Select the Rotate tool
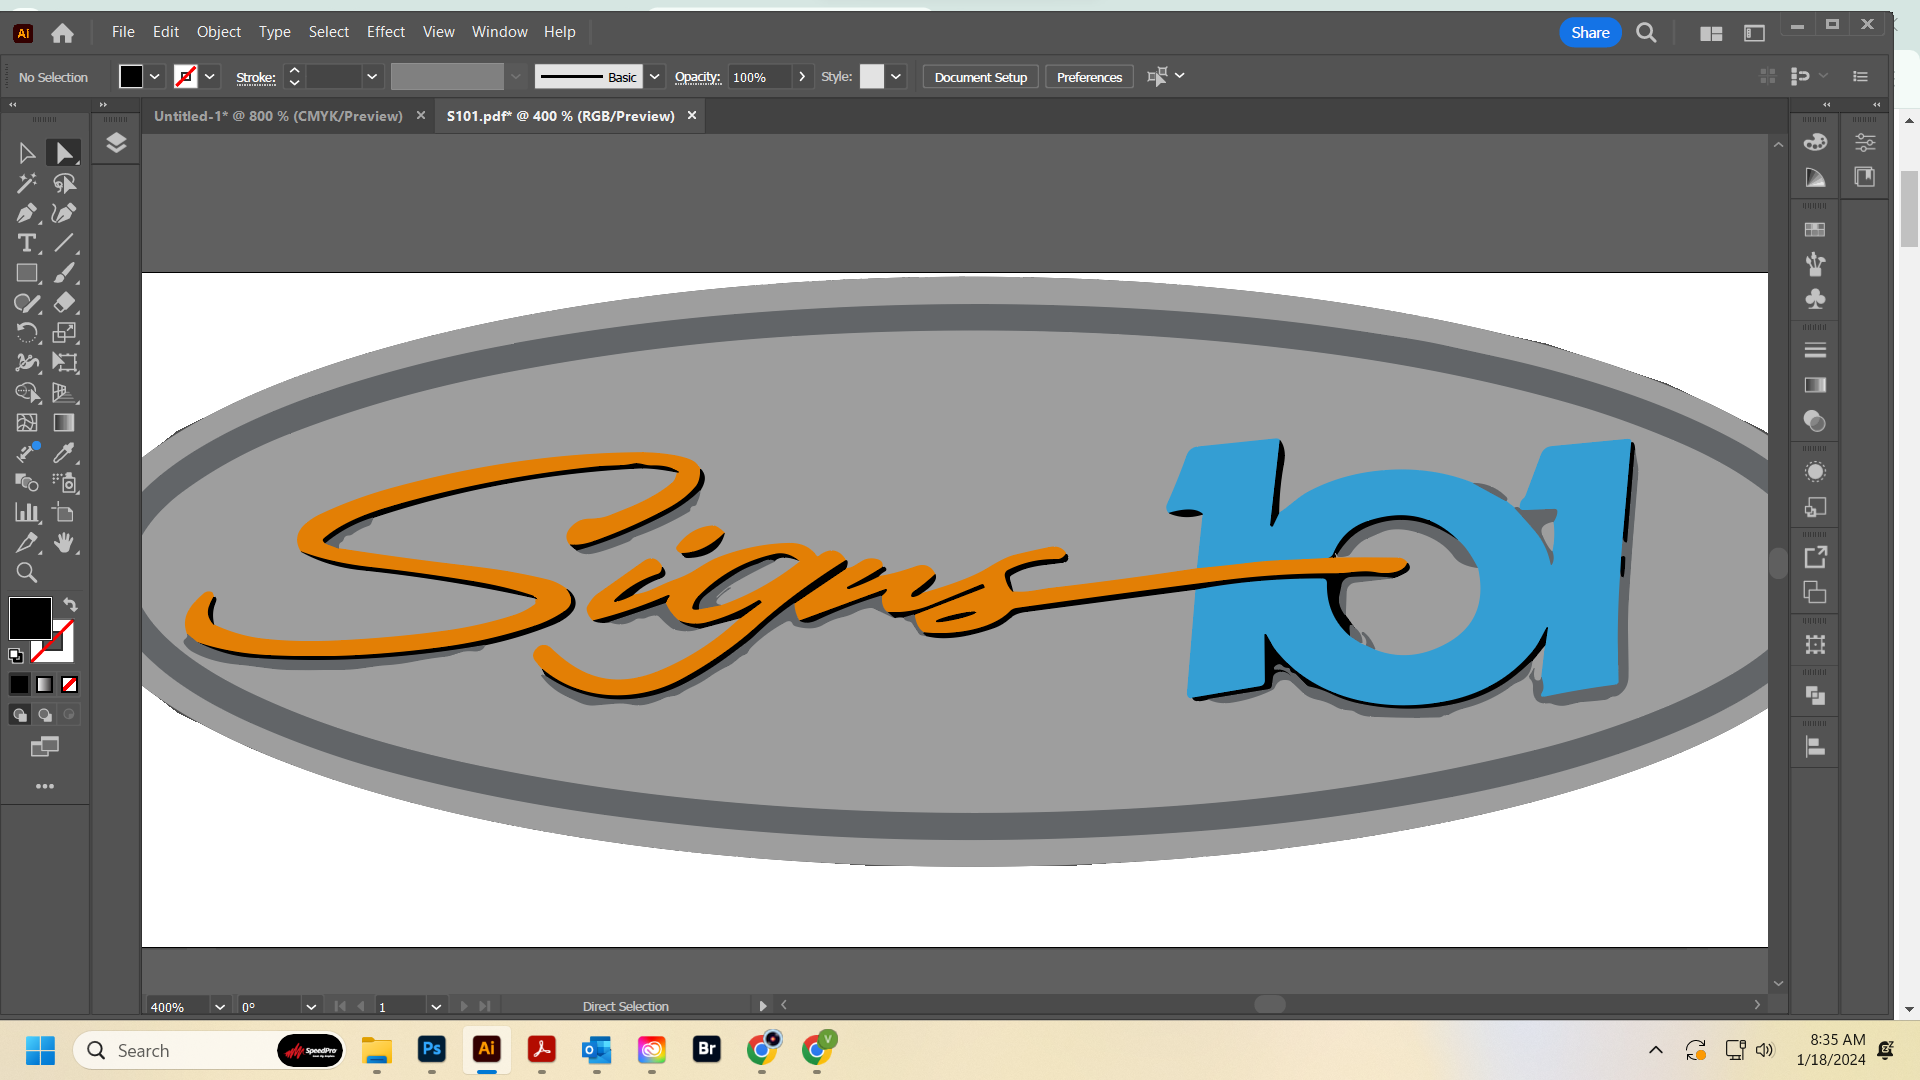The height and width of the screenshot is (1080, 1920). (27, 333)
